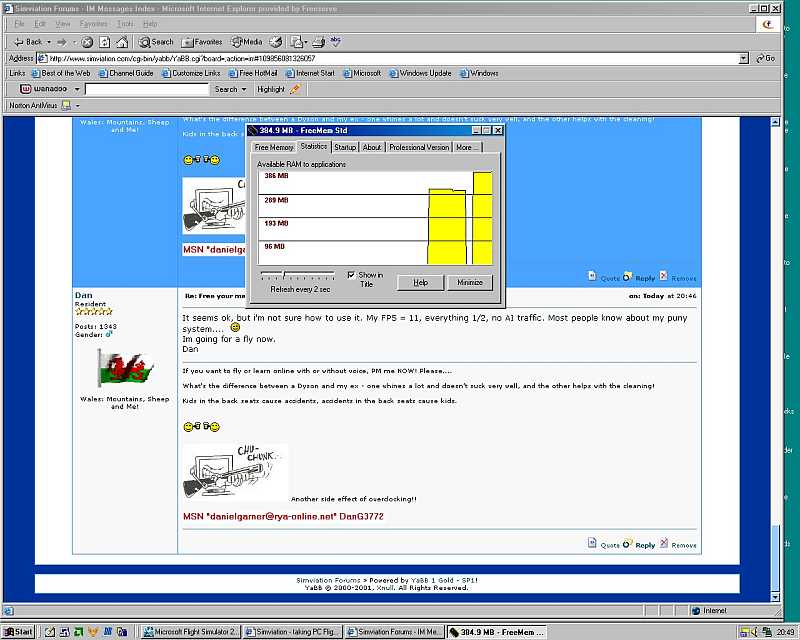Toggle the Show in Title checkbox
The height and width of the screenshot is (640, 800).
tap(351, 275)
